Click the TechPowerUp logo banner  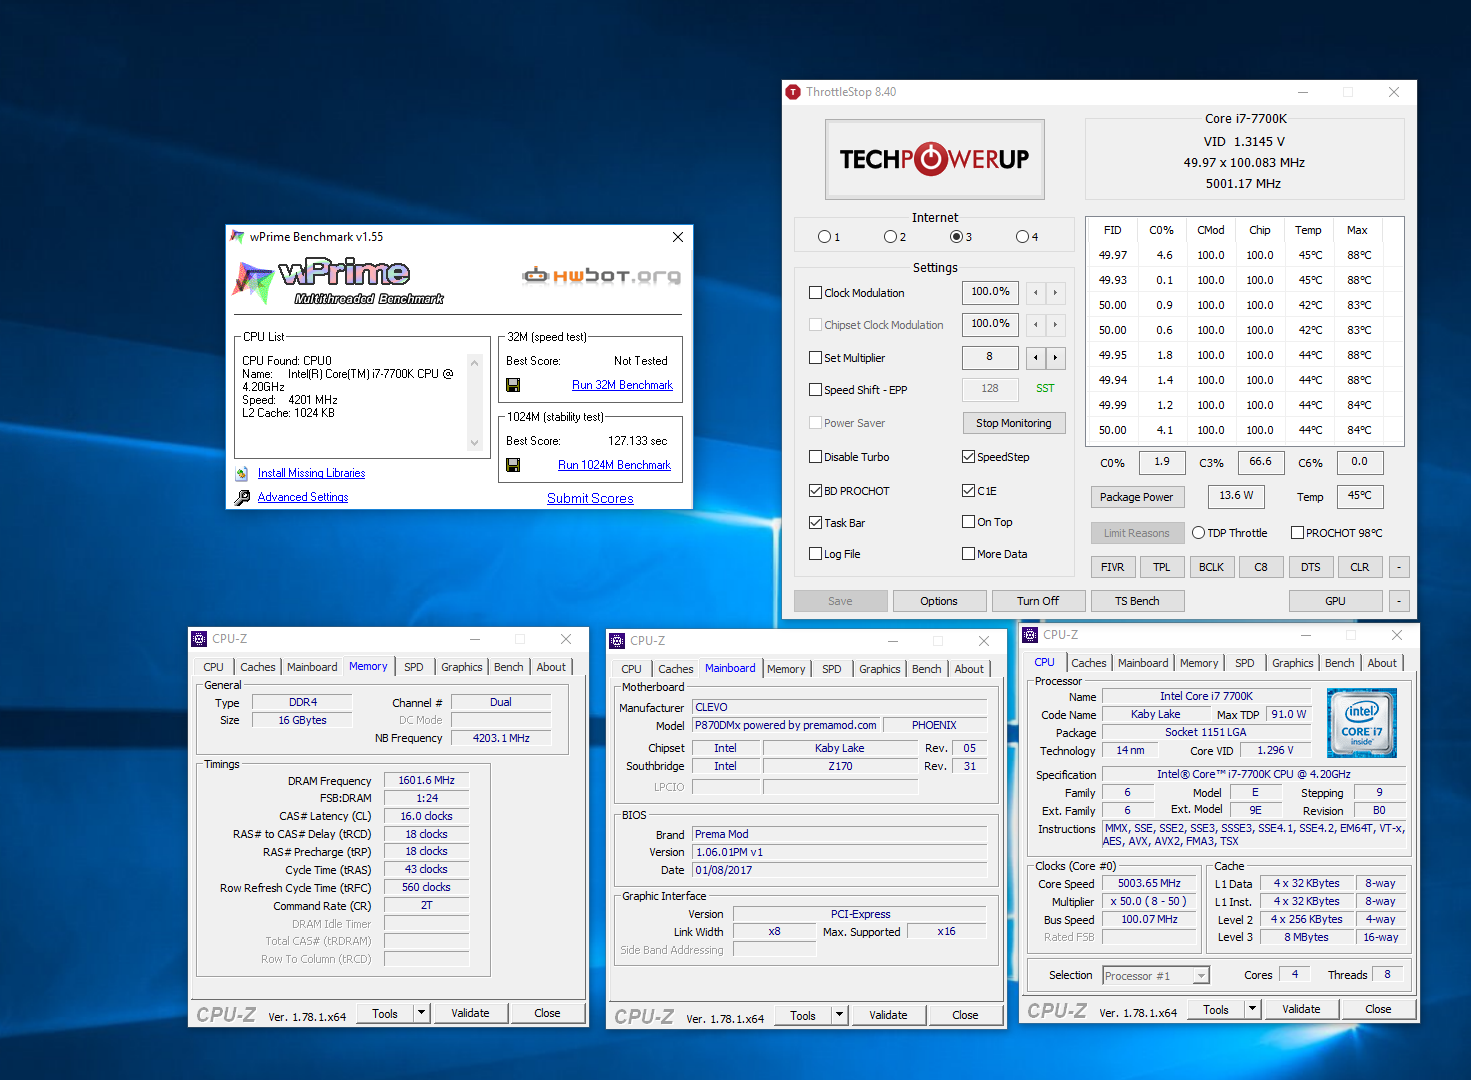[934, 160]
